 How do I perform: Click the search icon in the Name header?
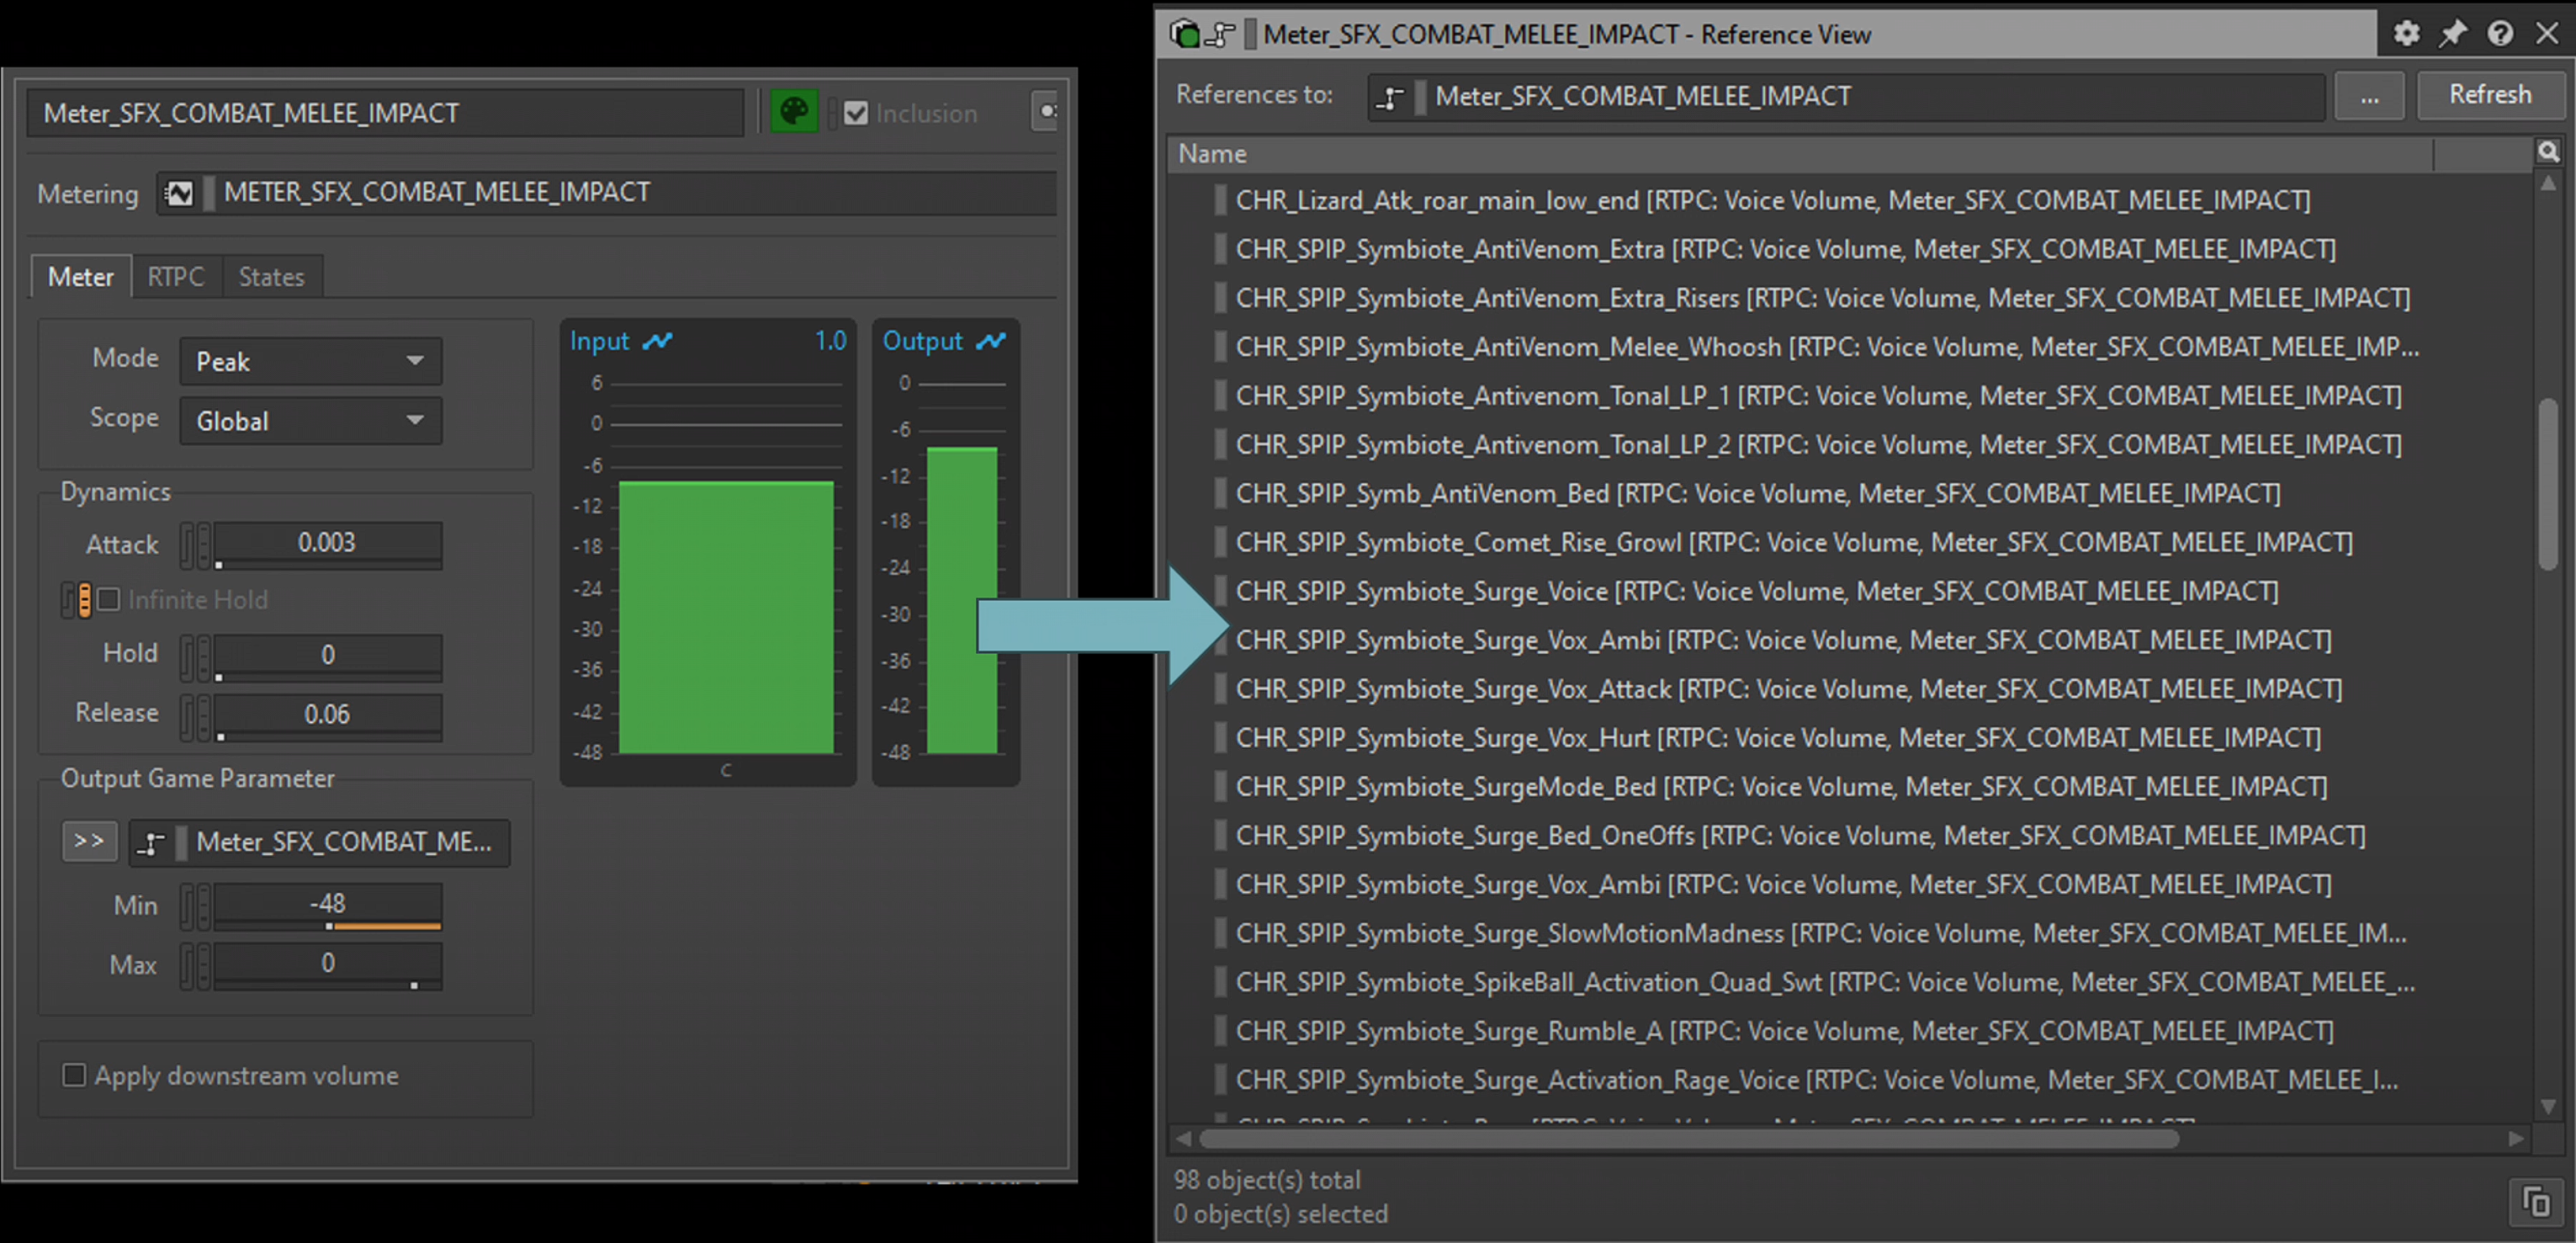pos(2548,152)
